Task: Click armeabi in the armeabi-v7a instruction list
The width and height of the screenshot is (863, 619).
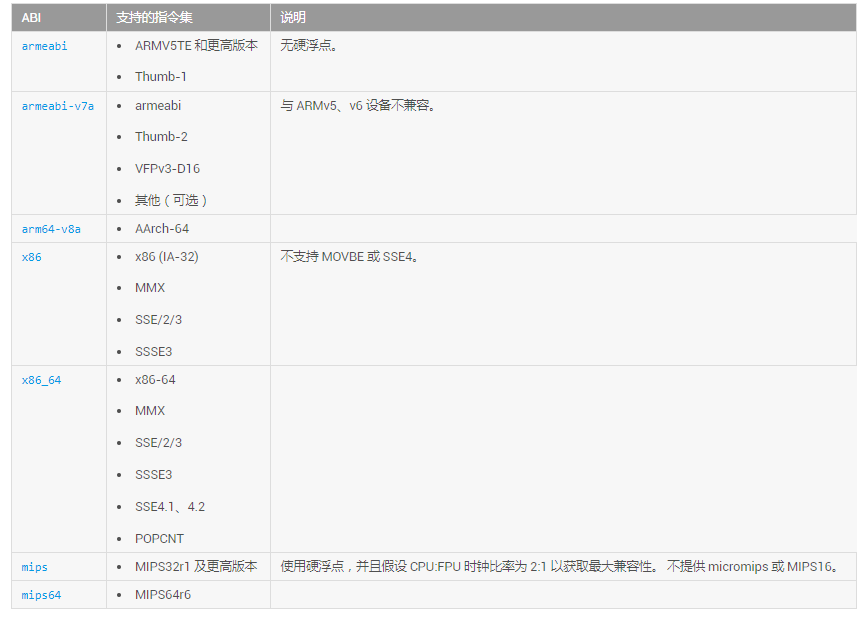Action: pyautogui.click(x=158, y=106)
